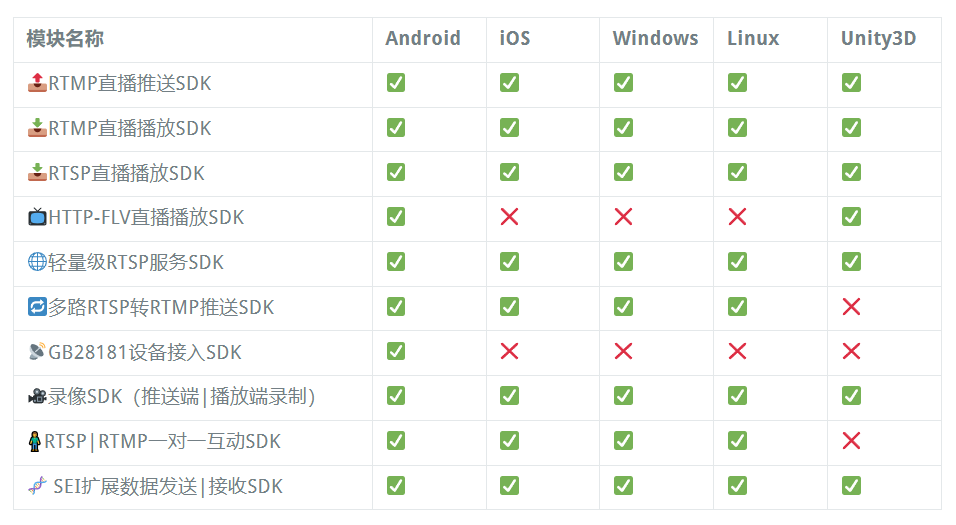Image resolution: width=956 pixels, height=525 pixels.
Task: Click Linux red cross in GB28181设备接入SDK row
Action: pyautogui.click(x=737, y=351)
